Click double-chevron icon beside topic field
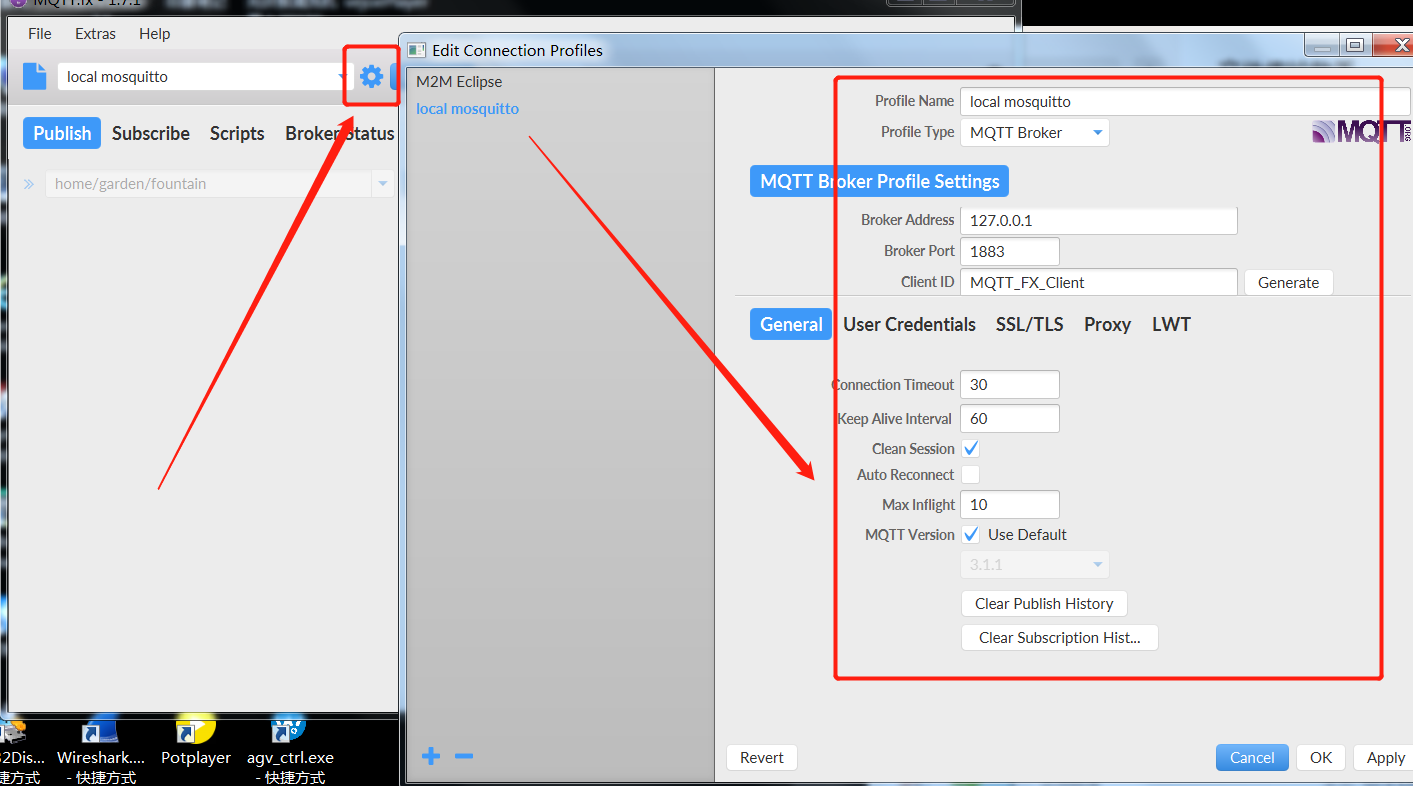 point(29,184)
